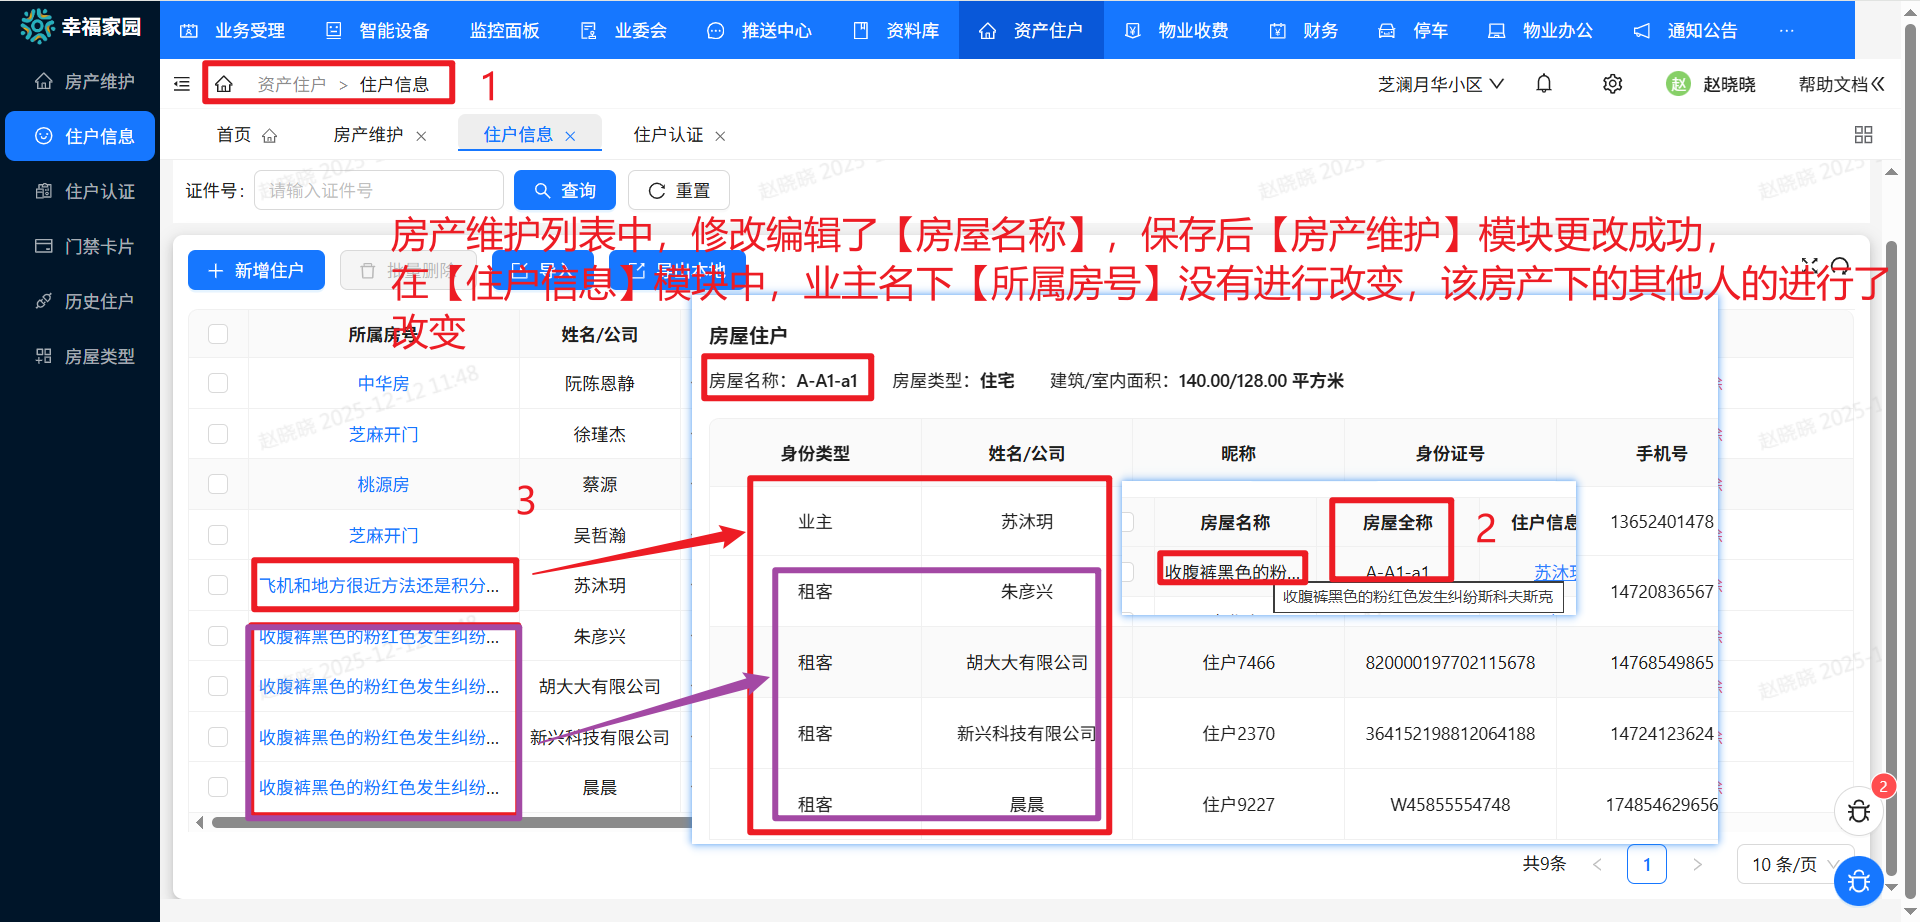
Task: Click the content area's vertical scrollbar
Action: tap(1890, 560)
